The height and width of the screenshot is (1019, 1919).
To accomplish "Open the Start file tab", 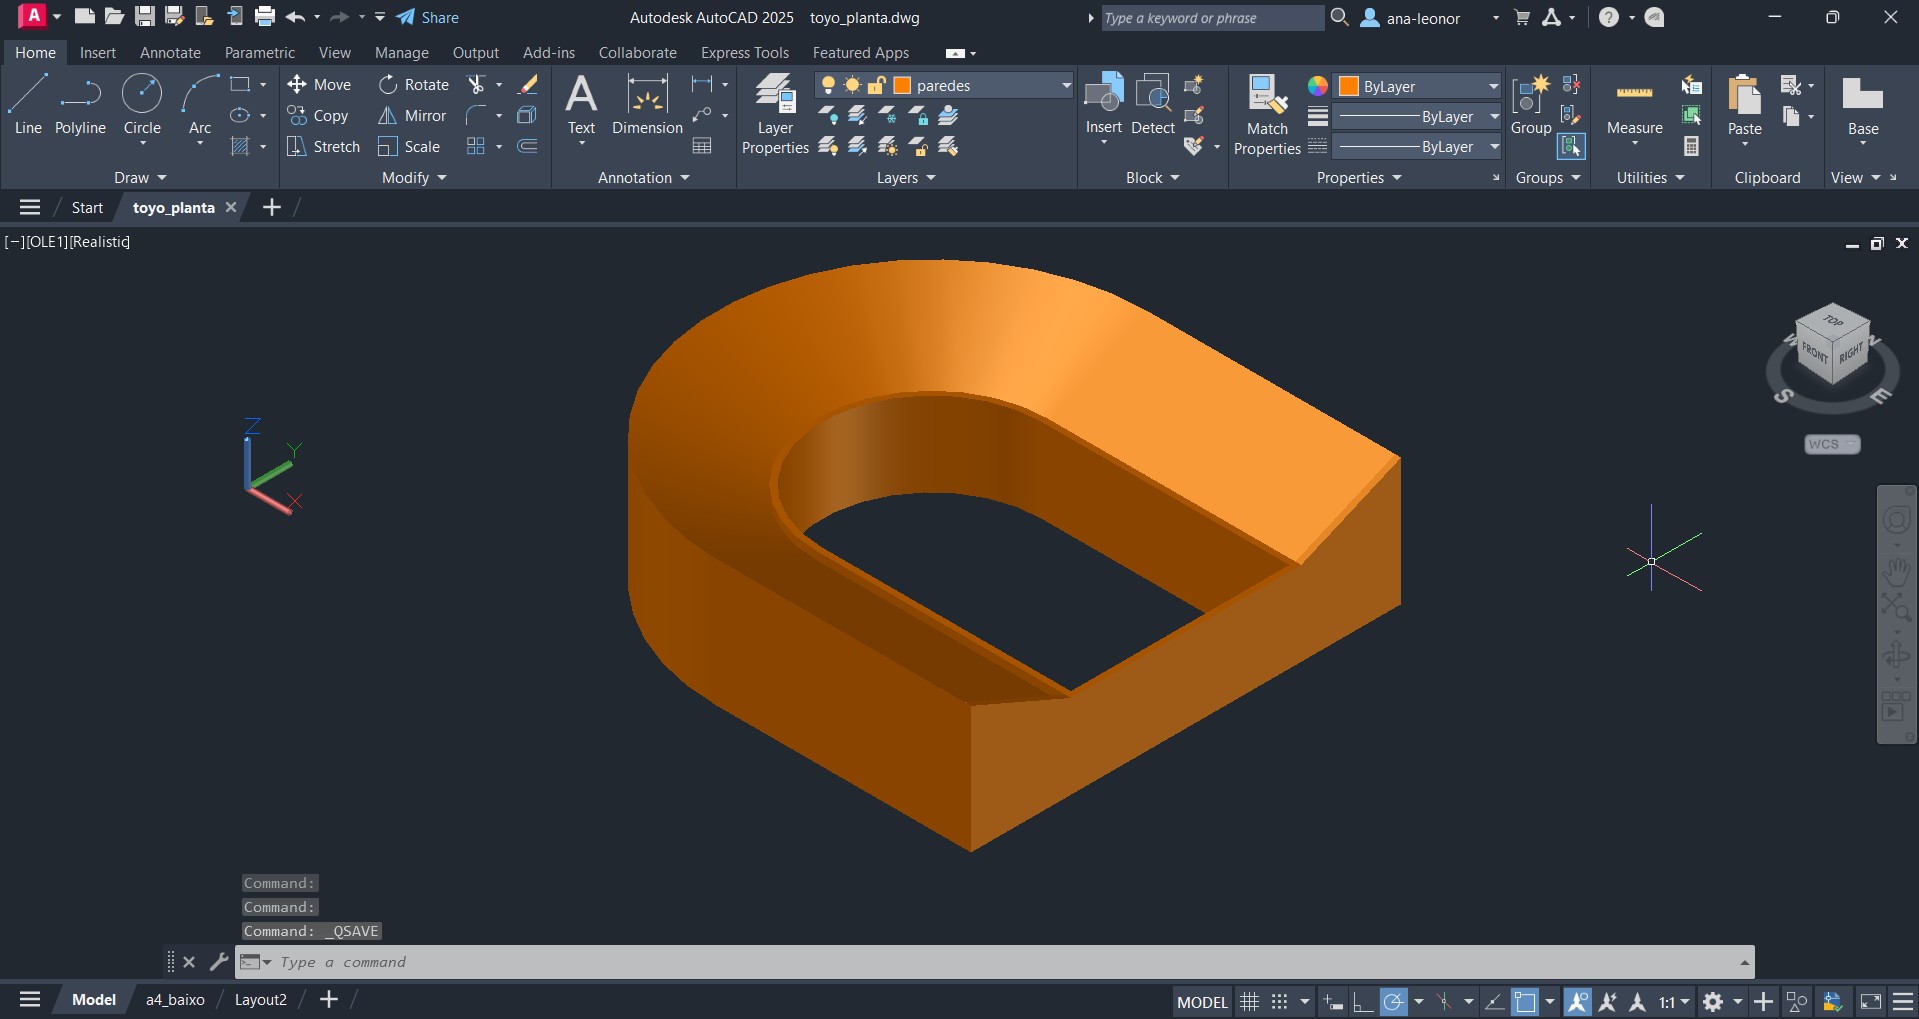I will click(87, 208).
